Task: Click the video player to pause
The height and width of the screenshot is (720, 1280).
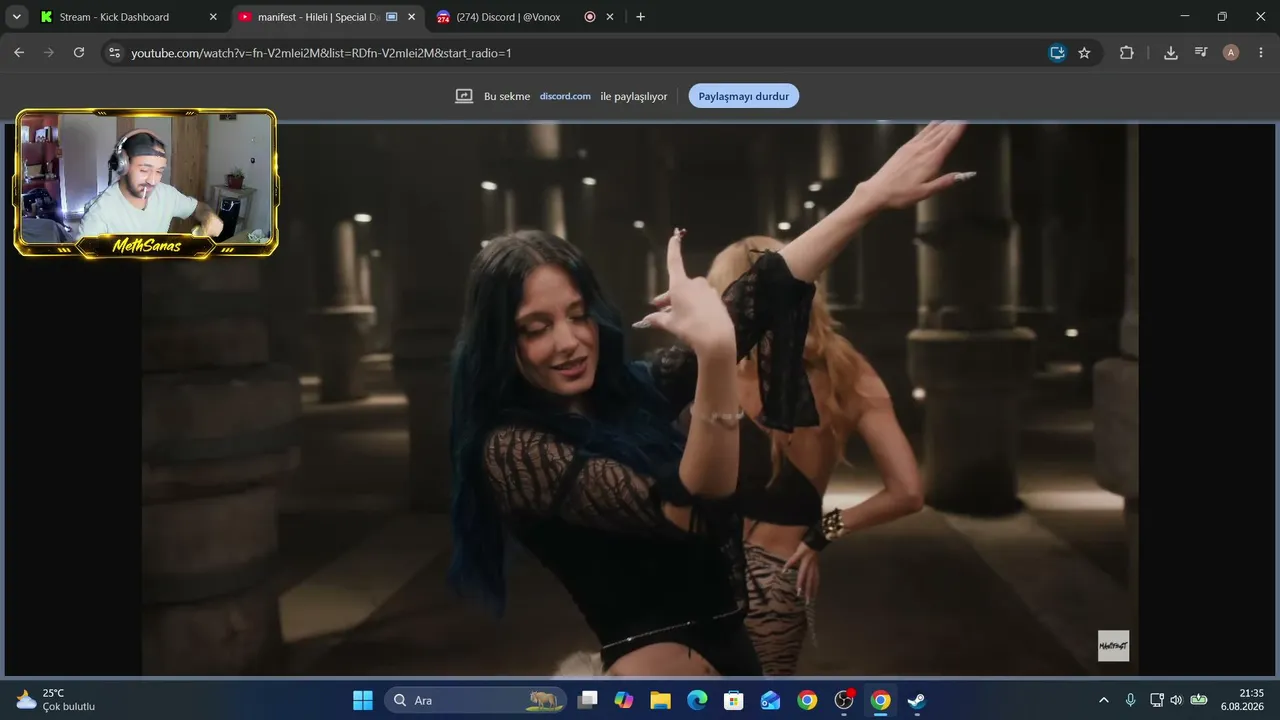Action: tap(640, 400)
